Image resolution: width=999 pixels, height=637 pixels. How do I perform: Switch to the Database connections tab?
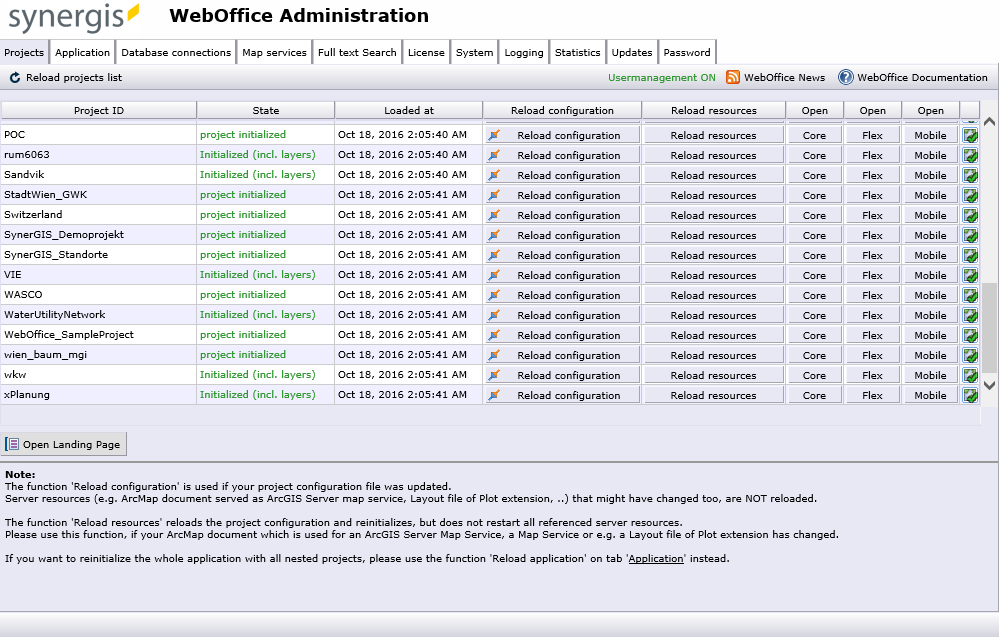tap(175, 51)
